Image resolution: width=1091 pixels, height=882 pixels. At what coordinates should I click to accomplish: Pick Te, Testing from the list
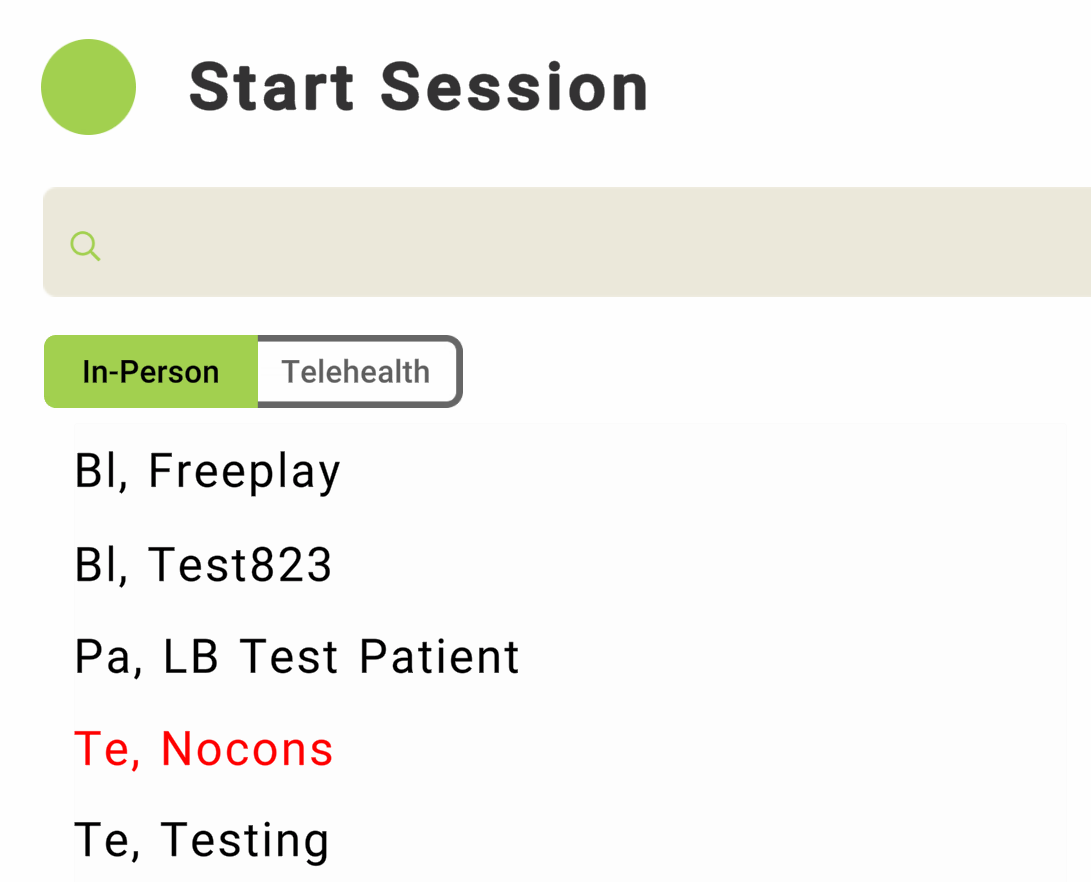click(202, 840)
